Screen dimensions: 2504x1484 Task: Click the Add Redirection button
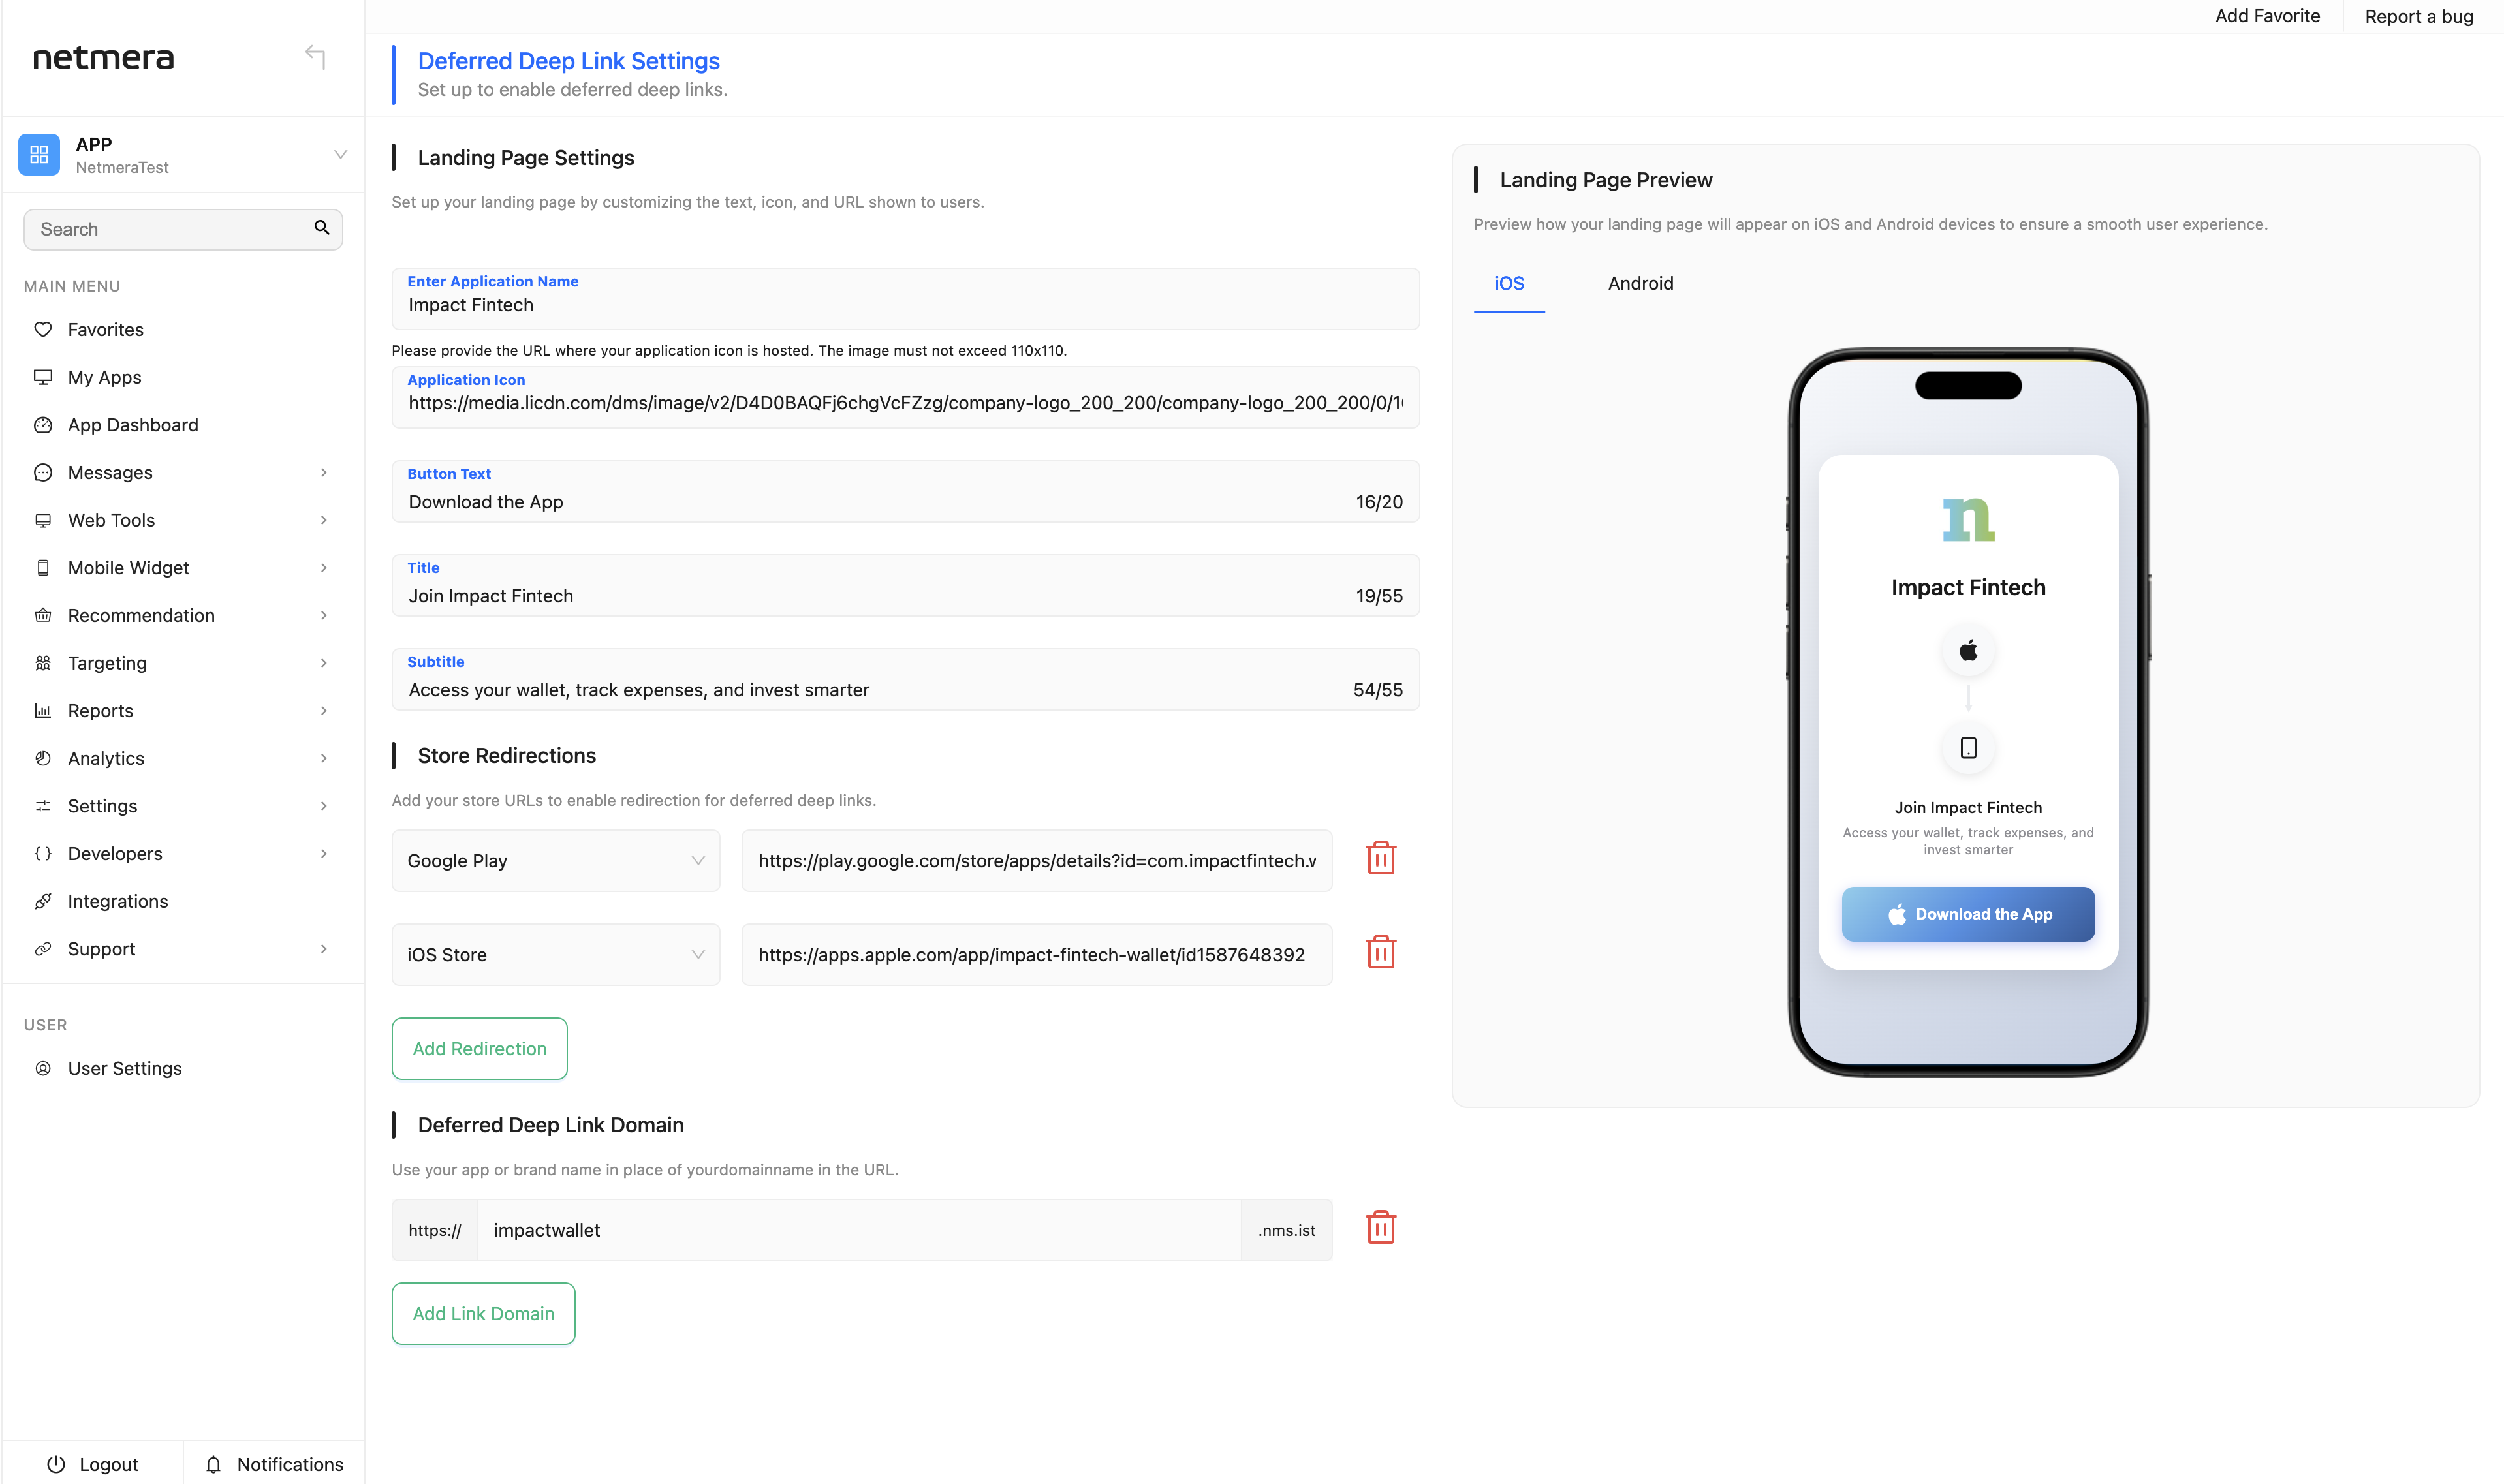pos(479,1048)
